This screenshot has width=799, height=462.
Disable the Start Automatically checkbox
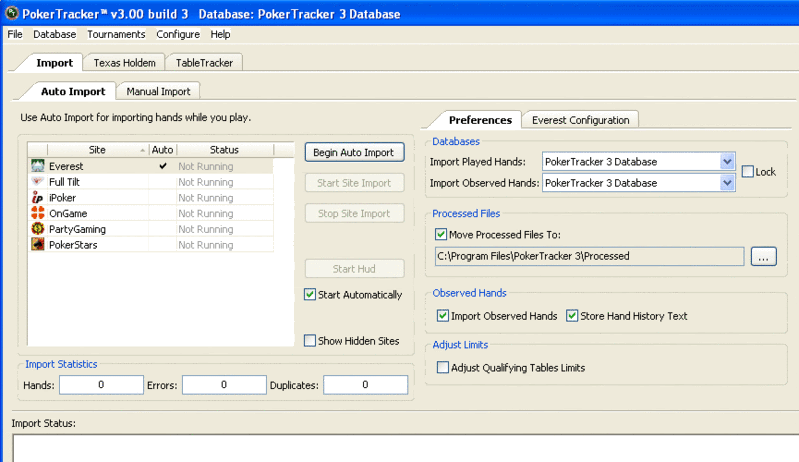(310, 294)
